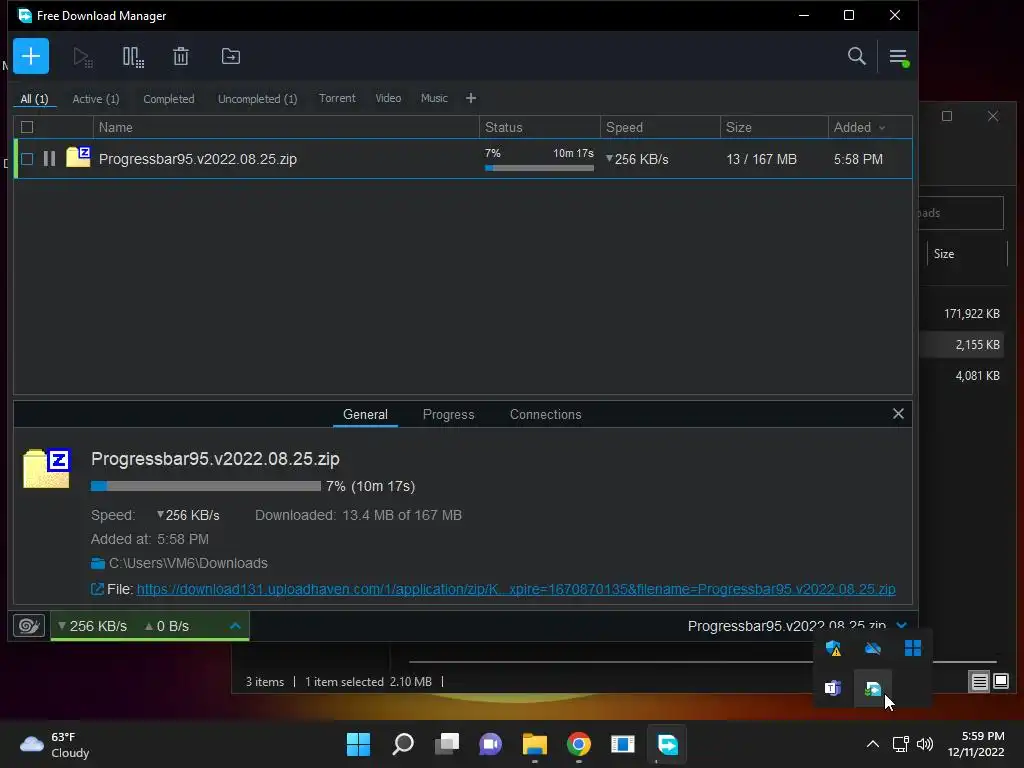Switch Explorer window to details view icon
1024x768 pixels.
point(979,682)
